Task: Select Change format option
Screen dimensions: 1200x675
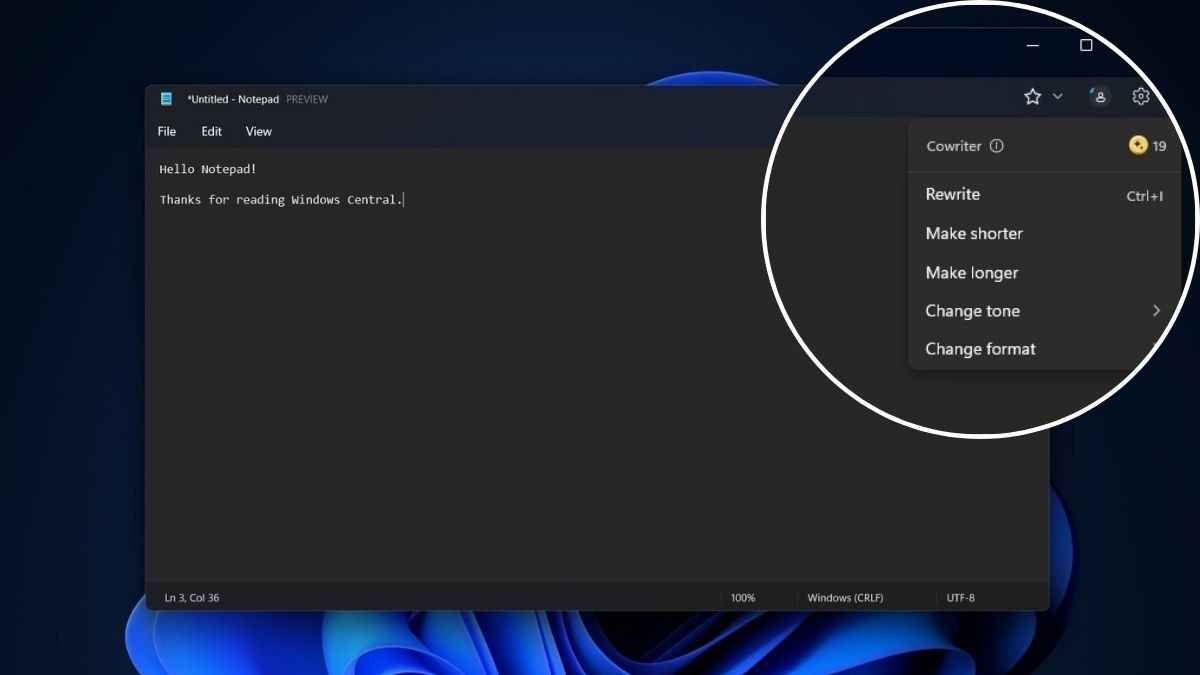Action: pos(980,349)
